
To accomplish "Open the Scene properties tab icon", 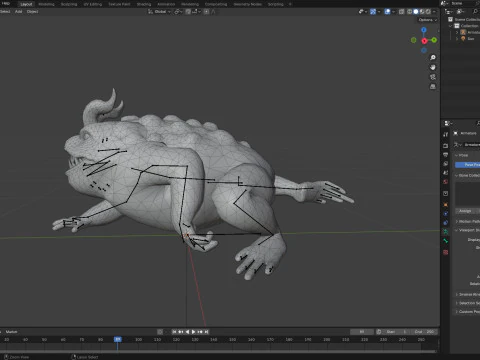I will [x=446, y=173].
